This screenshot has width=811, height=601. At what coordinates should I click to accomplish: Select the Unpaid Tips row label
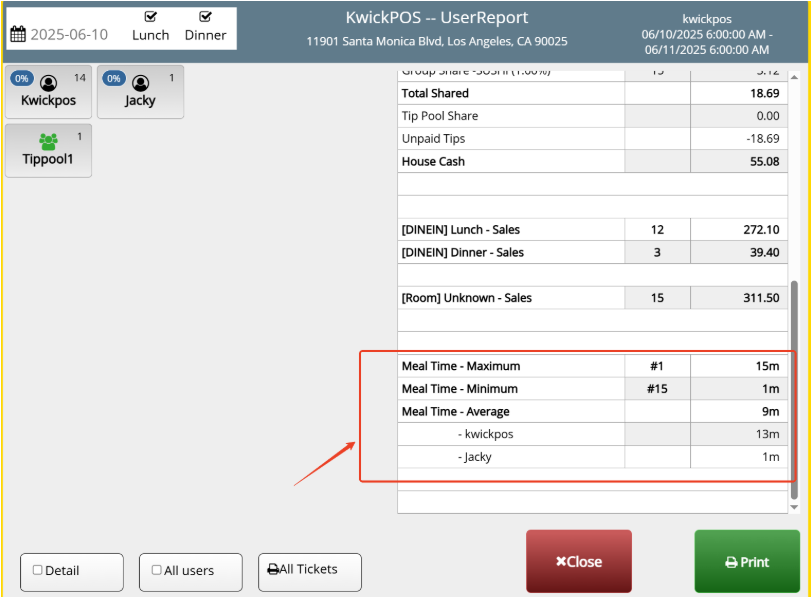433,139
